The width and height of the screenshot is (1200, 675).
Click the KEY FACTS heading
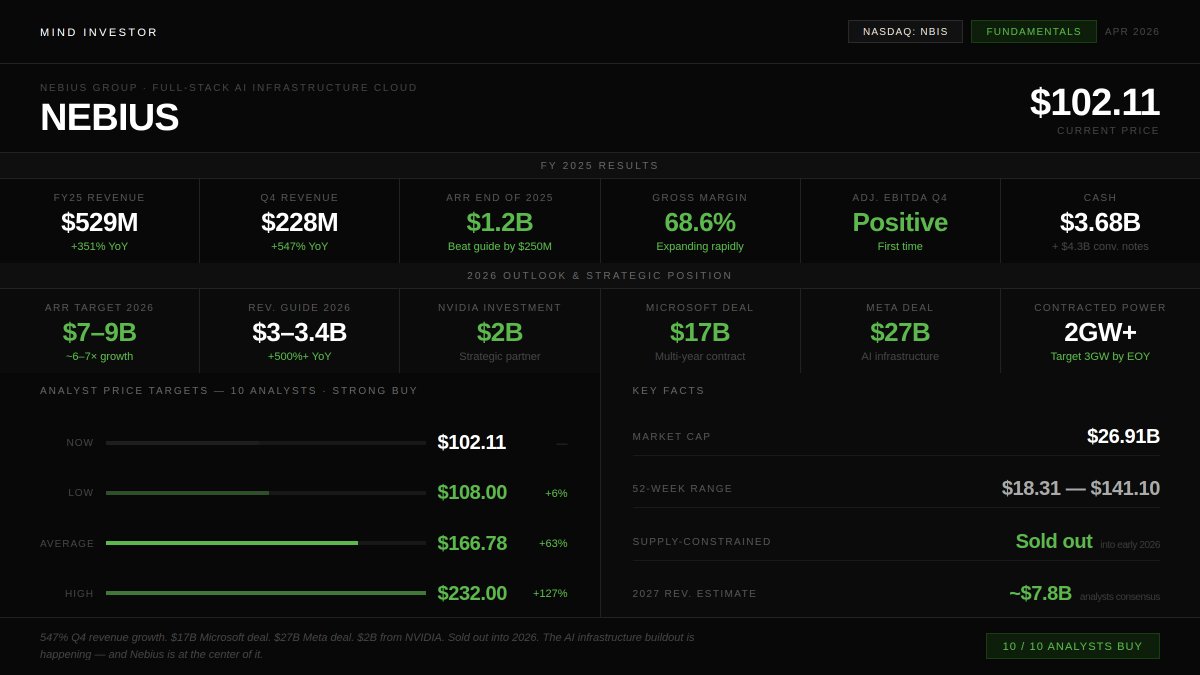669,391
